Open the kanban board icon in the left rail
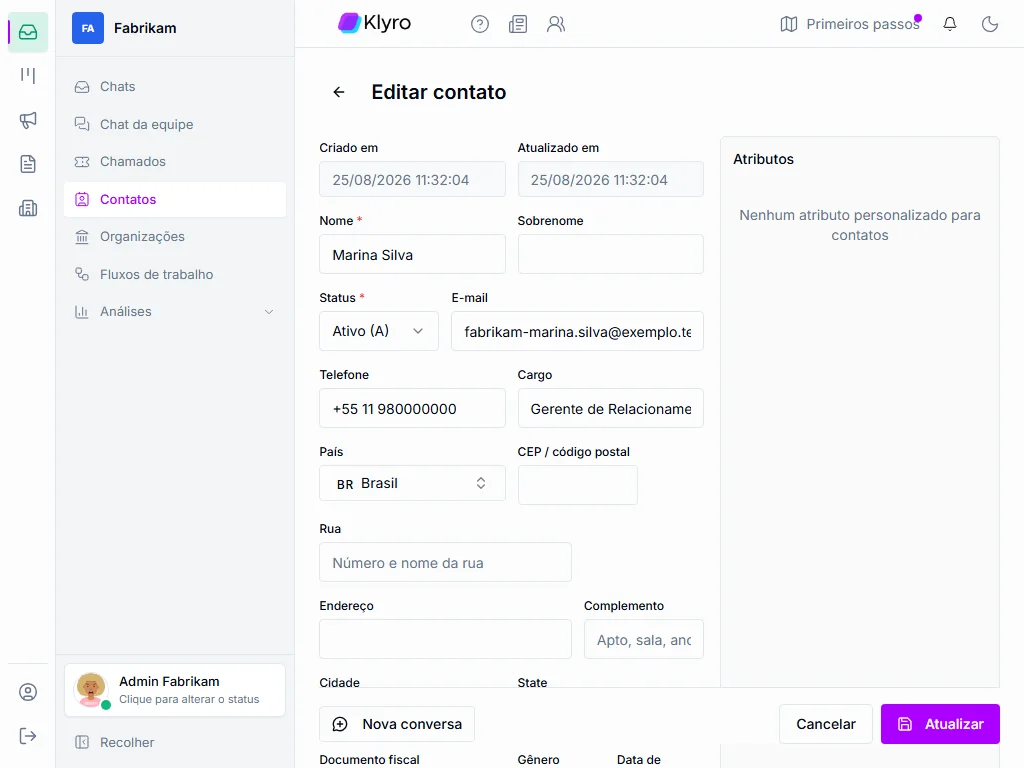The width and height of the screenshot is (1024, 768). [x=28, y=76]
